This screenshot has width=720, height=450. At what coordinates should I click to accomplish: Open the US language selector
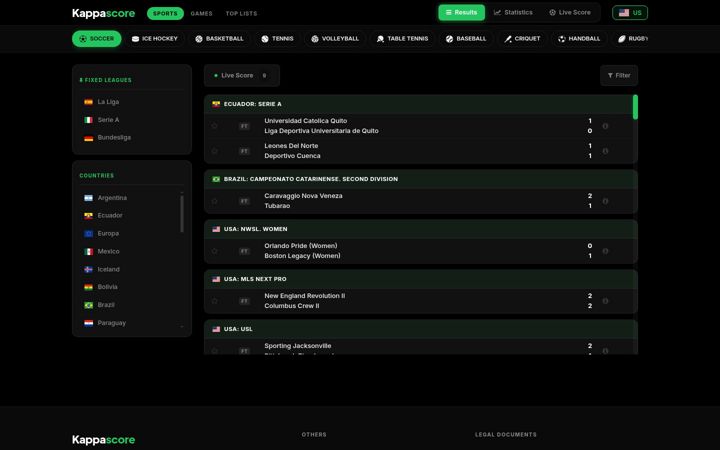tap(630, 12)
